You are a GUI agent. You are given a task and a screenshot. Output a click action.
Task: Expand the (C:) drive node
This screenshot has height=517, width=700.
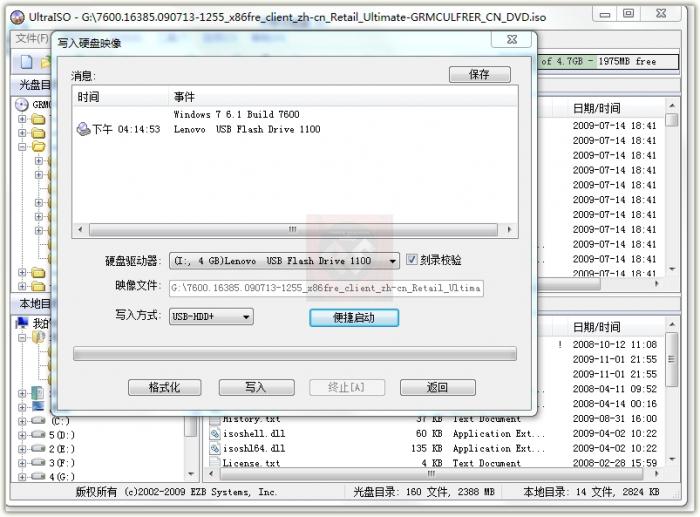point(22,421)
